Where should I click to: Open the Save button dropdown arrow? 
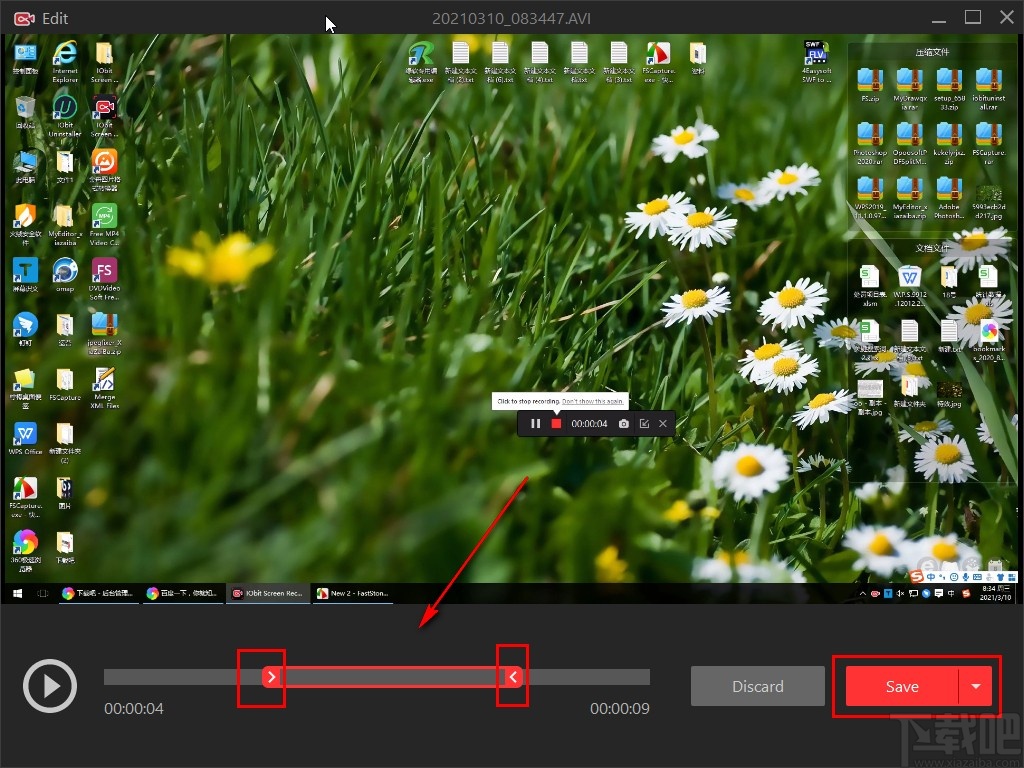tap(976, 686)
